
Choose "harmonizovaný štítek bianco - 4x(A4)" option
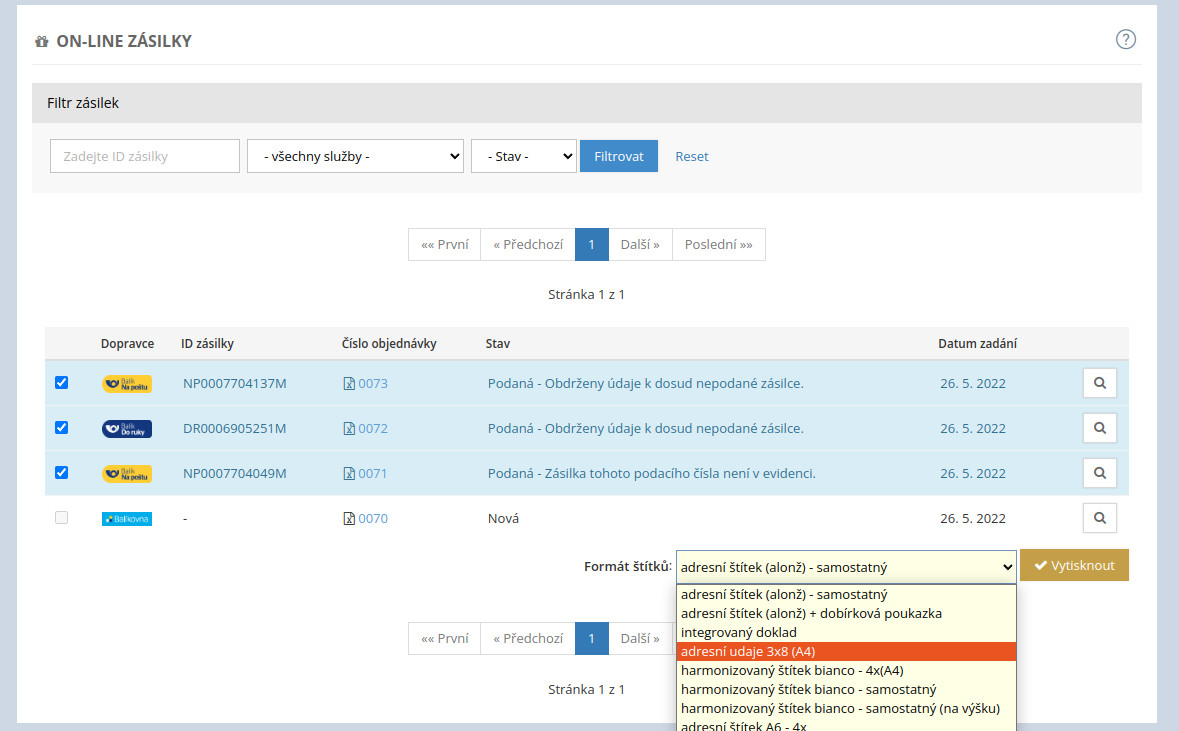tap(792, 670)
